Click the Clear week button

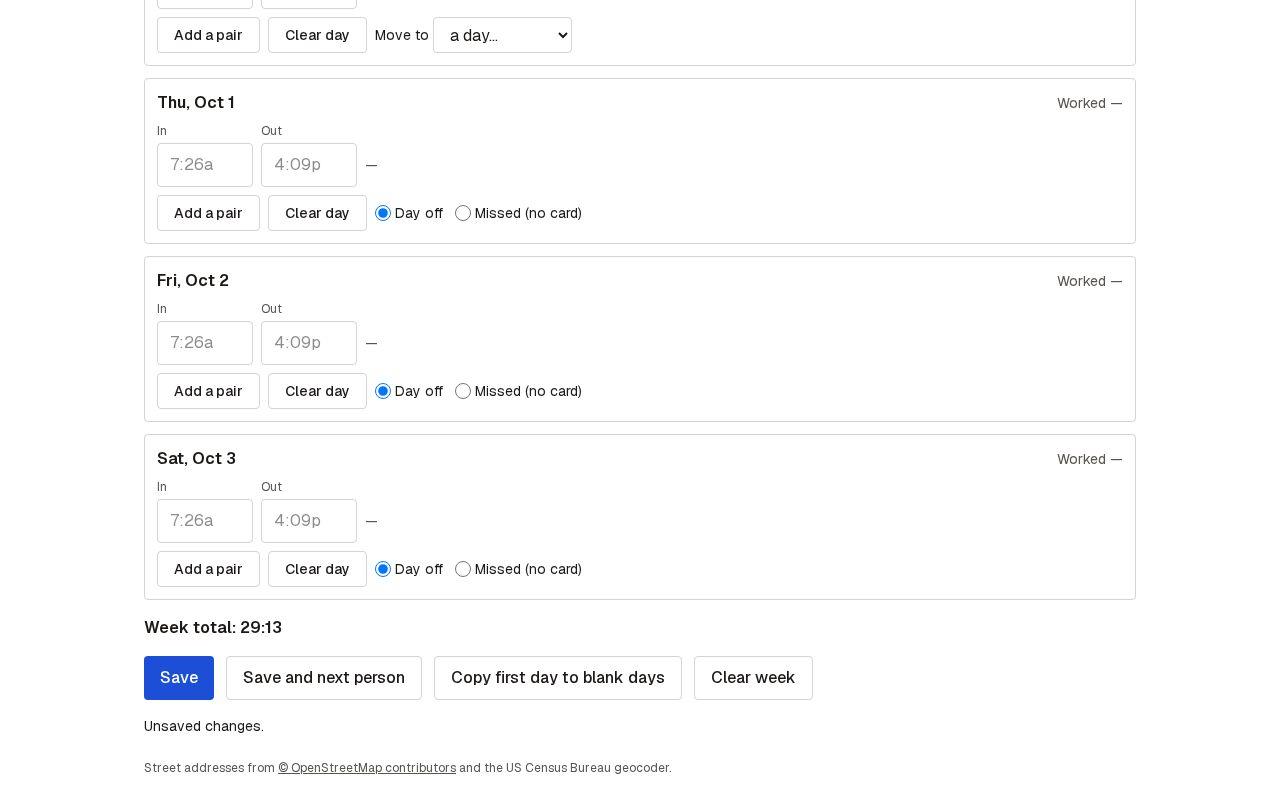(753, 678)
